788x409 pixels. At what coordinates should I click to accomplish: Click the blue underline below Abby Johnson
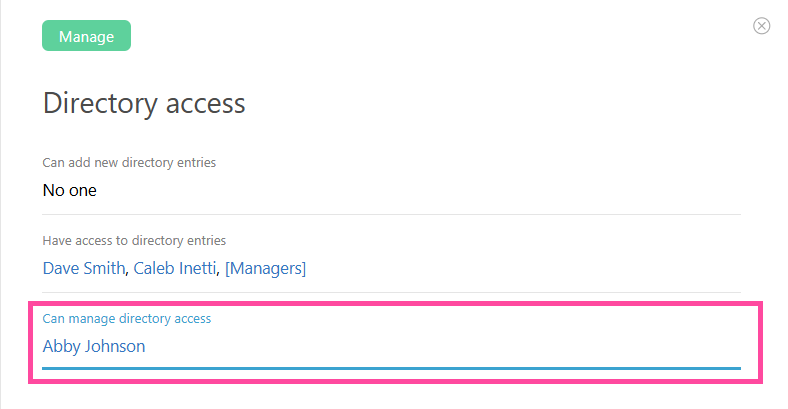click(391, 368)
